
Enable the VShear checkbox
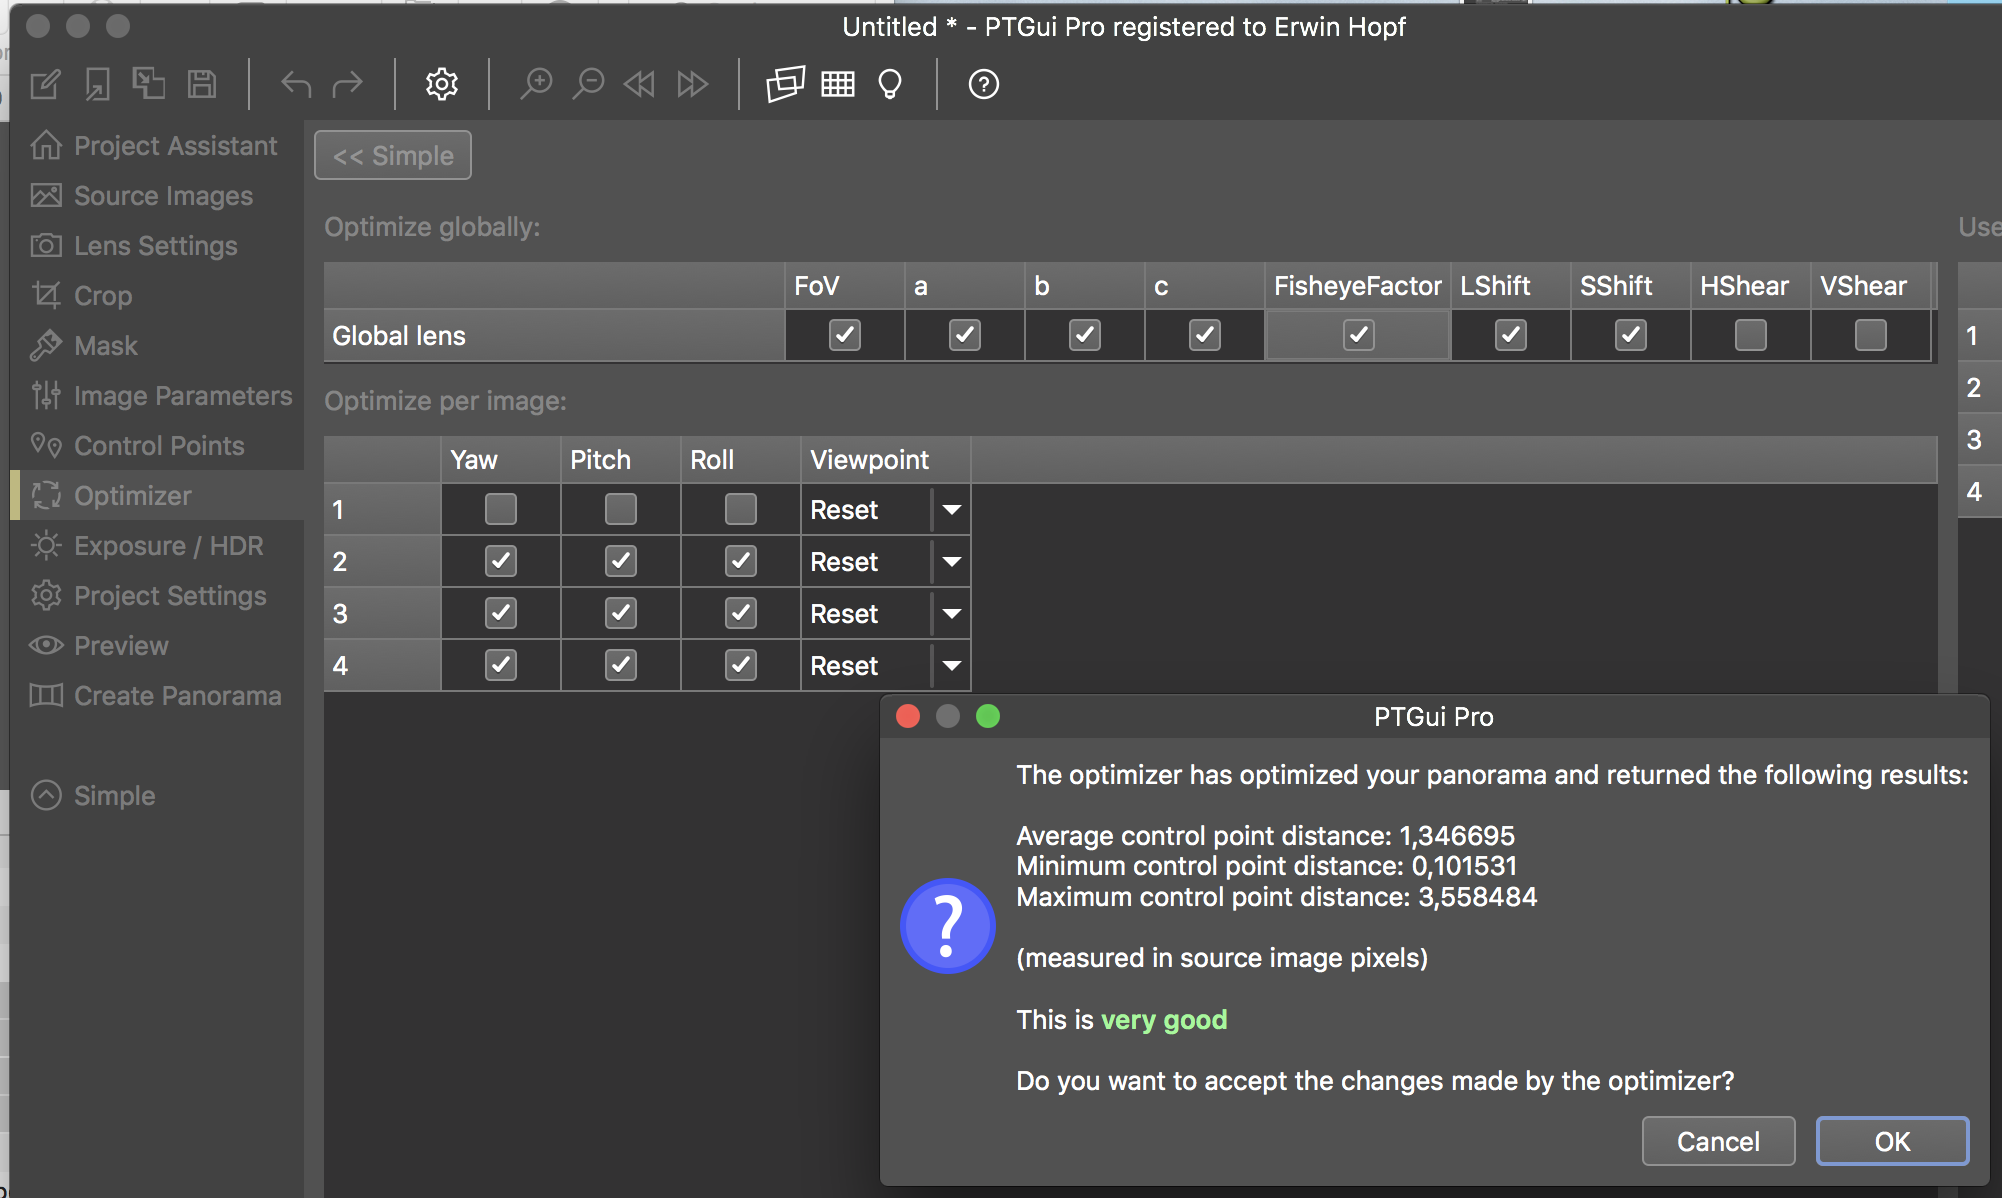(1871, 335)
